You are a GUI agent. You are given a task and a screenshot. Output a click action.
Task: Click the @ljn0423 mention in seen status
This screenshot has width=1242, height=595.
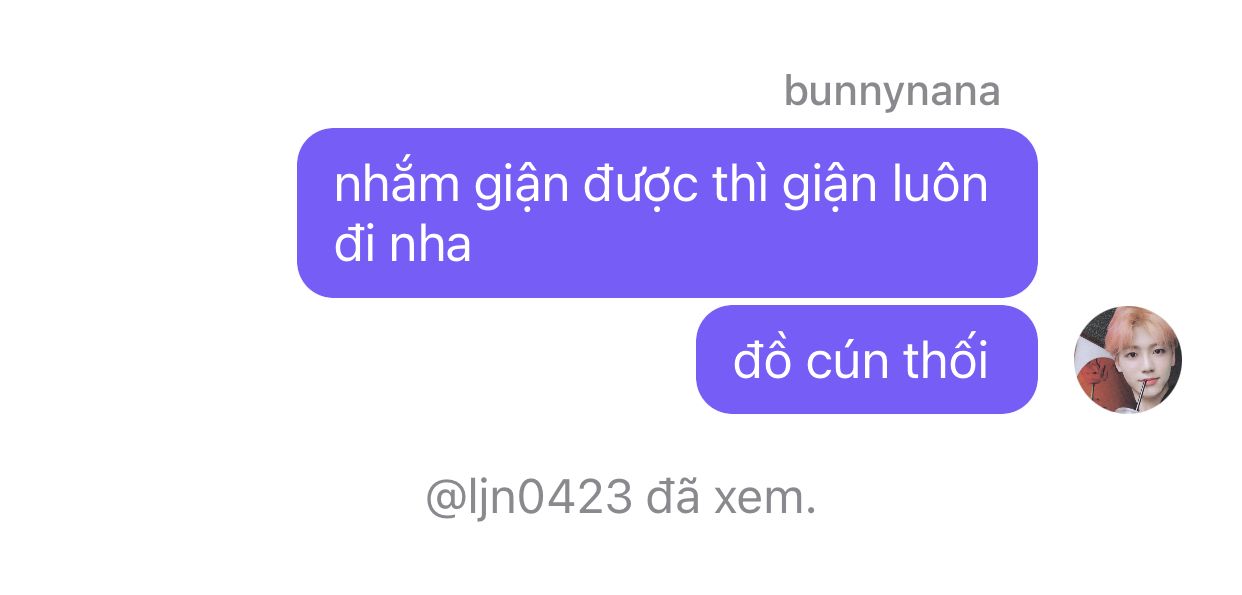529,498
